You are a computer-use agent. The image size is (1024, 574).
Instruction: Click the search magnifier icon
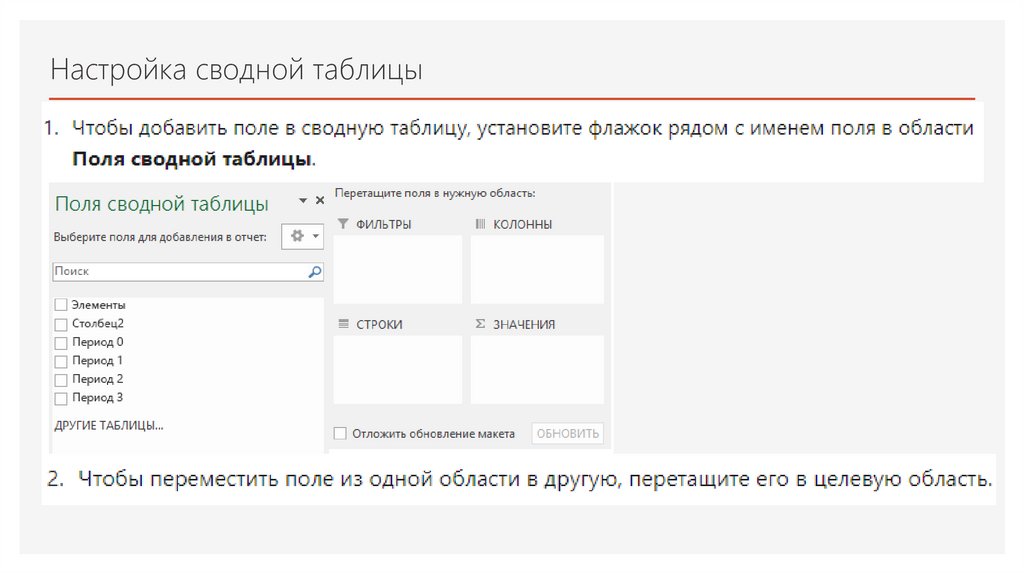pos(315,272)
